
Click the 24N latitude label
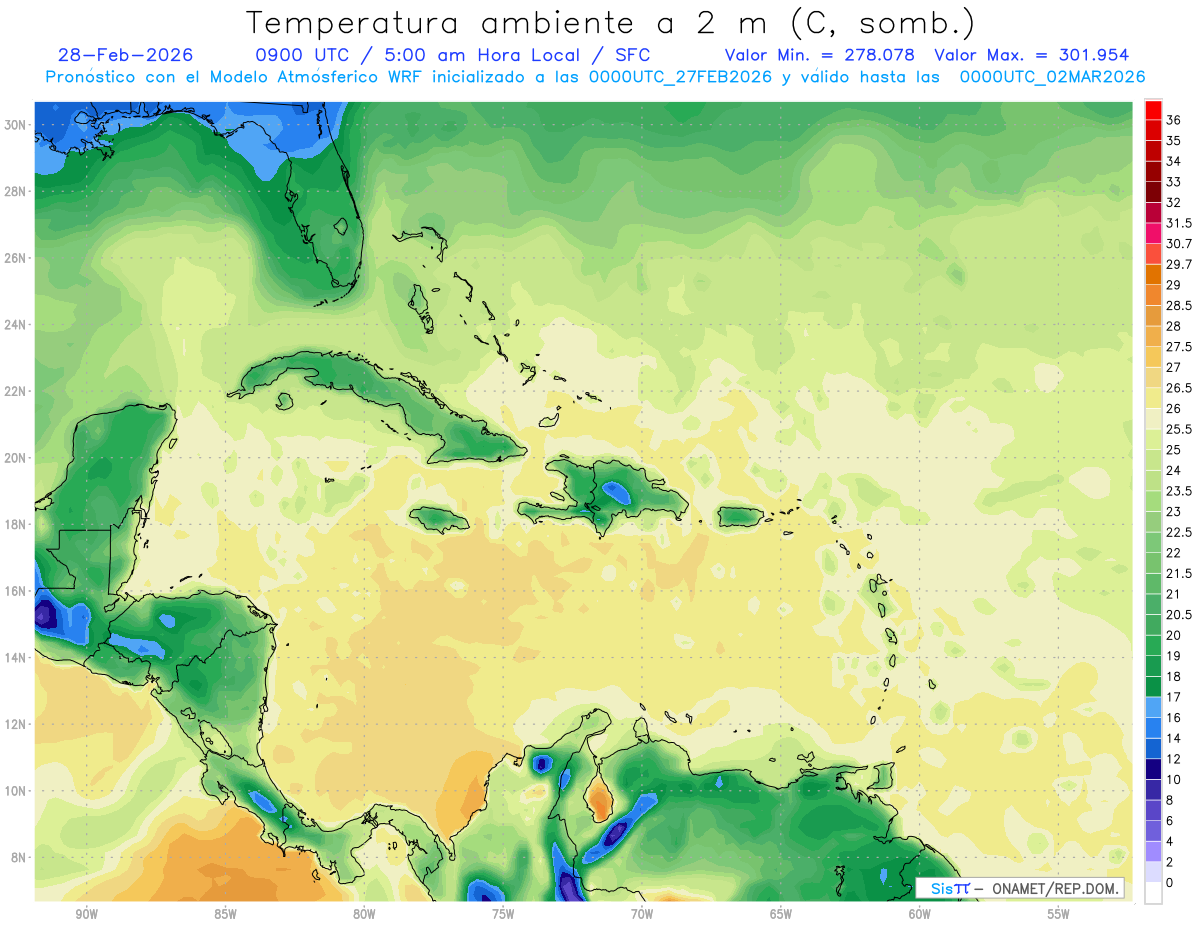[x=15, y=325]
